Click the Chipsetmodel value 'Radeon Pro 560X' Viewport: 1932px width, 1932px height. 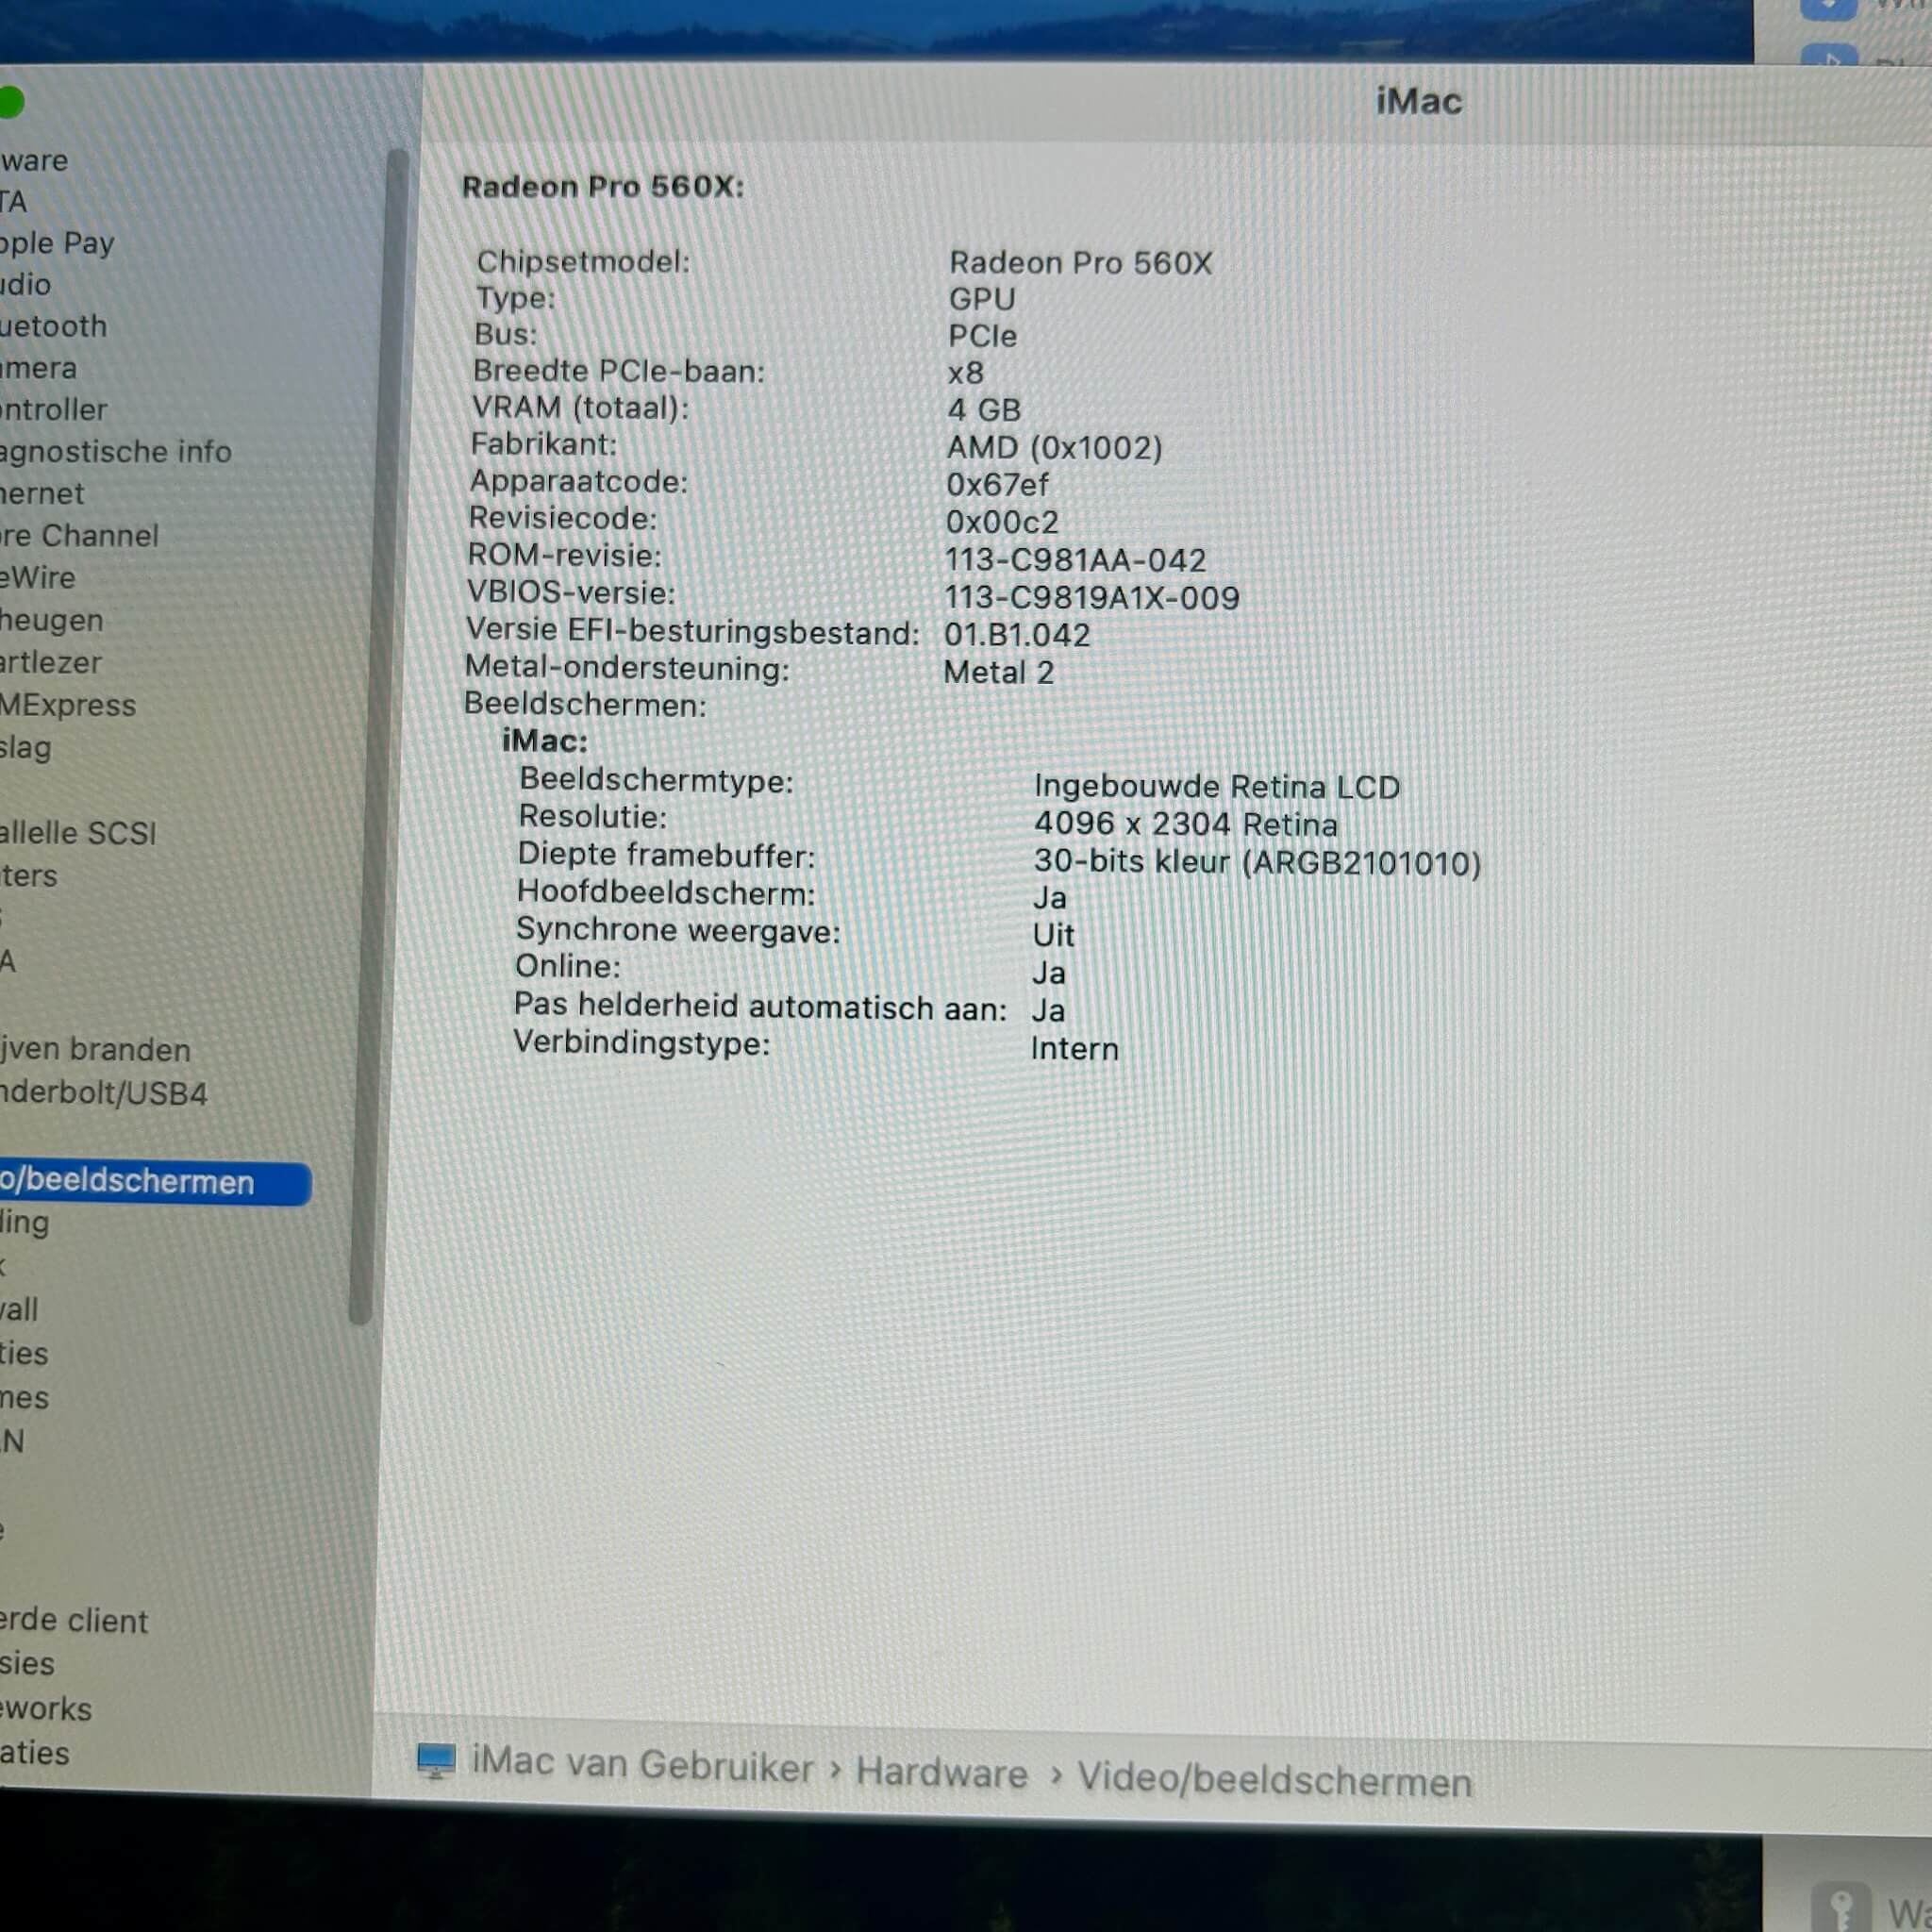(1080, 263)
